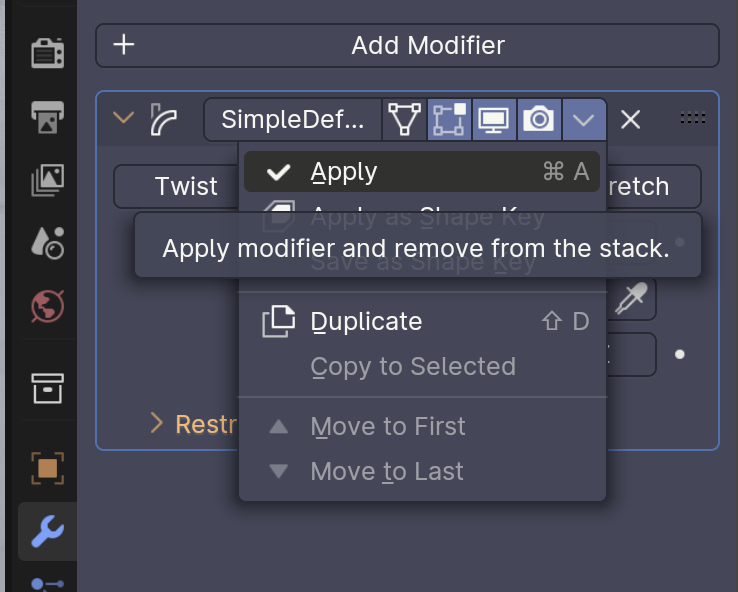Expand the Restrictions subpanel

(156, 424)
